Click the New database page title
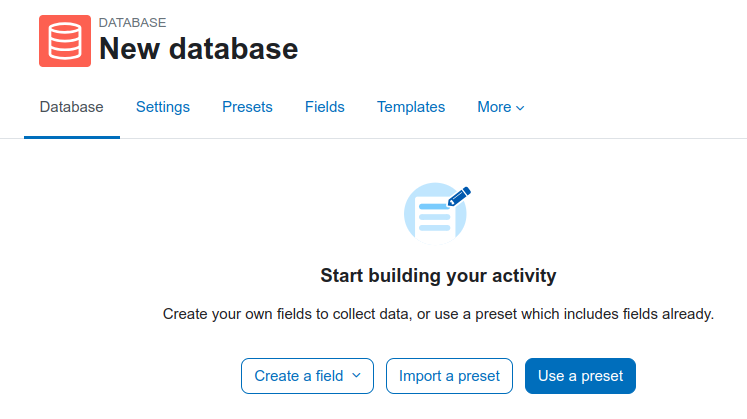Image resolution: width=747 pixels, height=419 pixels. click(198, 49)
